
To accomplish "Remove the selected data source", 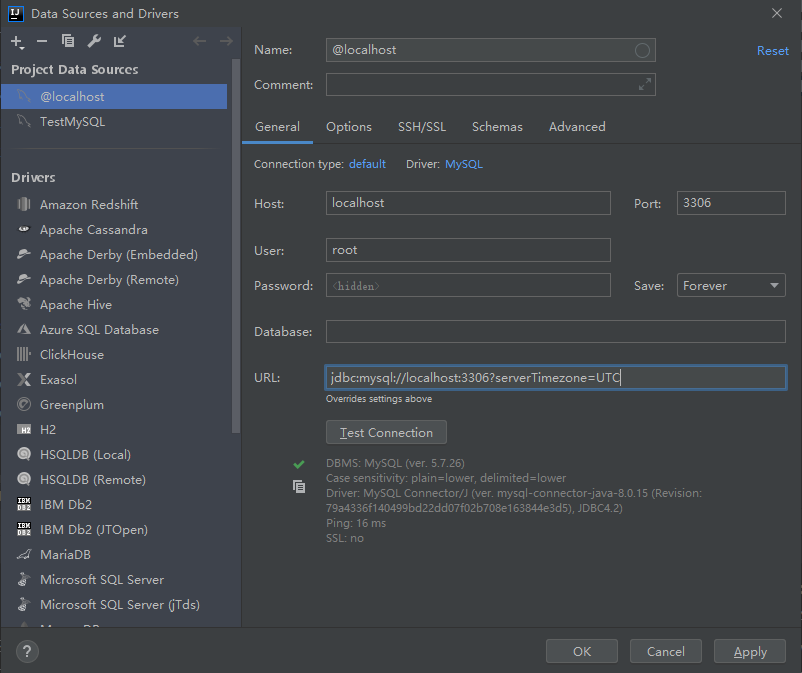I will pyautogui.click(x=42, y=41).
